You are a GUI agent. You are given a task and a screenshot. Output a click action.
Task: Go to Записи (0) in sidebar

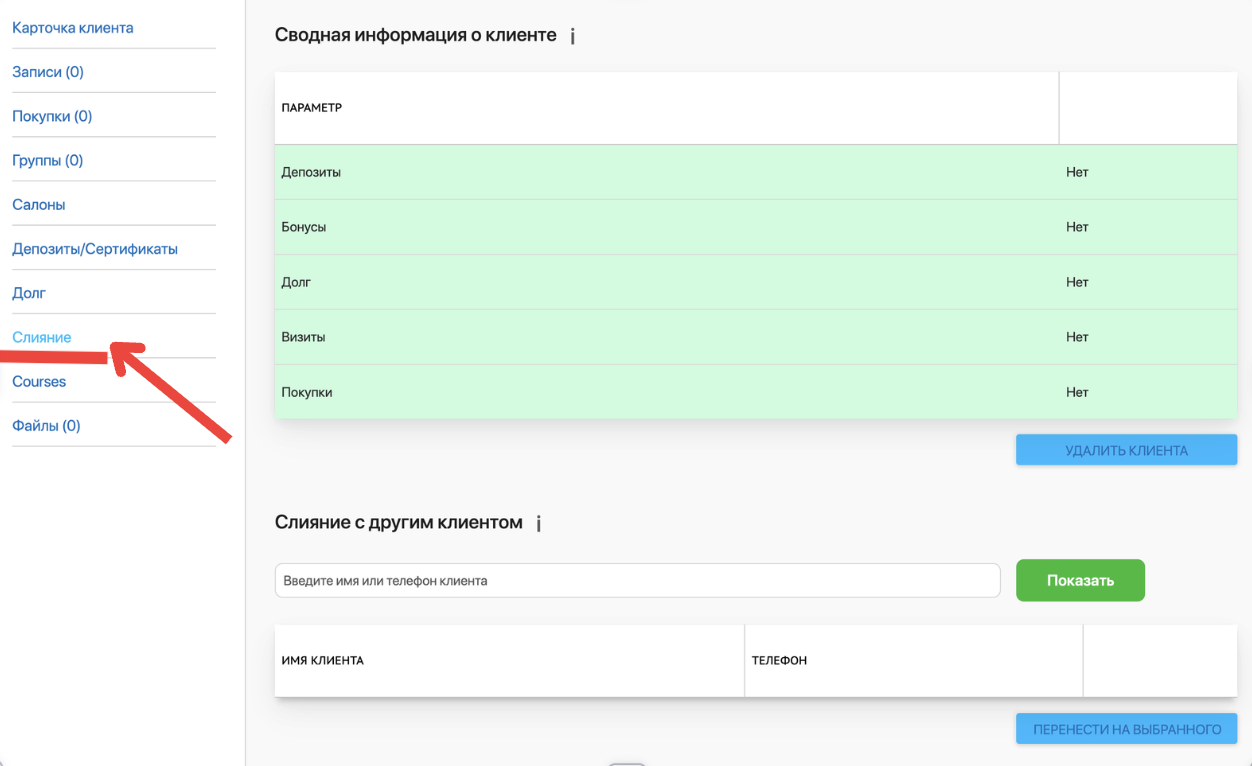tap(48, 72)
